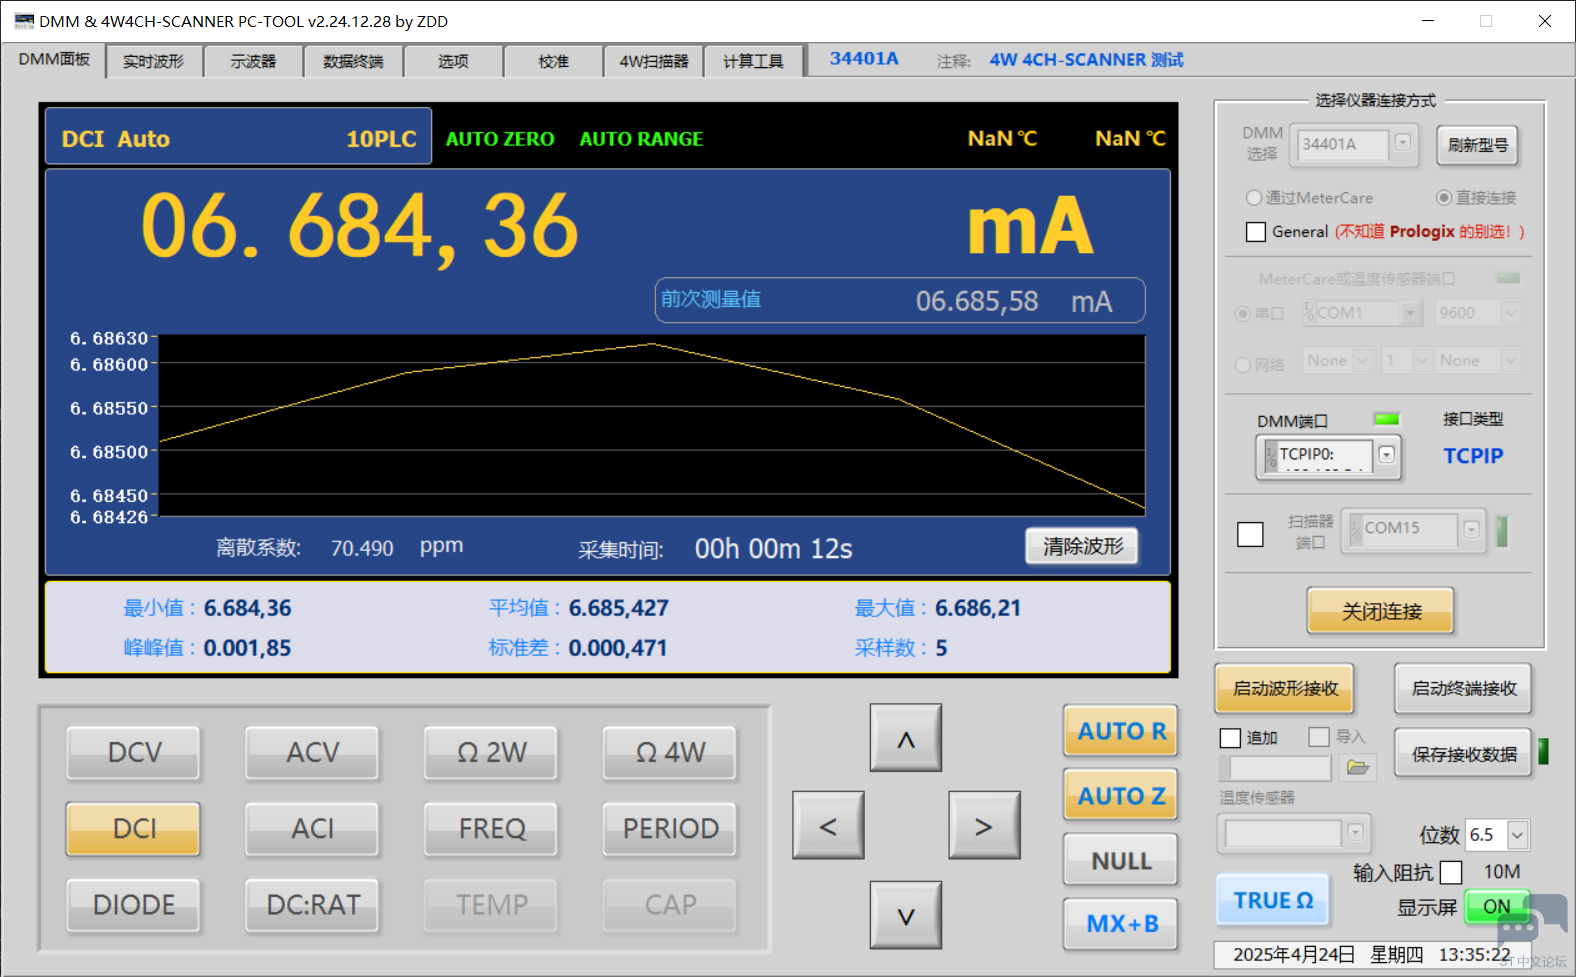Click 清除波形 to clear waveform
1576x977 pixels.
click(1082, 546)
